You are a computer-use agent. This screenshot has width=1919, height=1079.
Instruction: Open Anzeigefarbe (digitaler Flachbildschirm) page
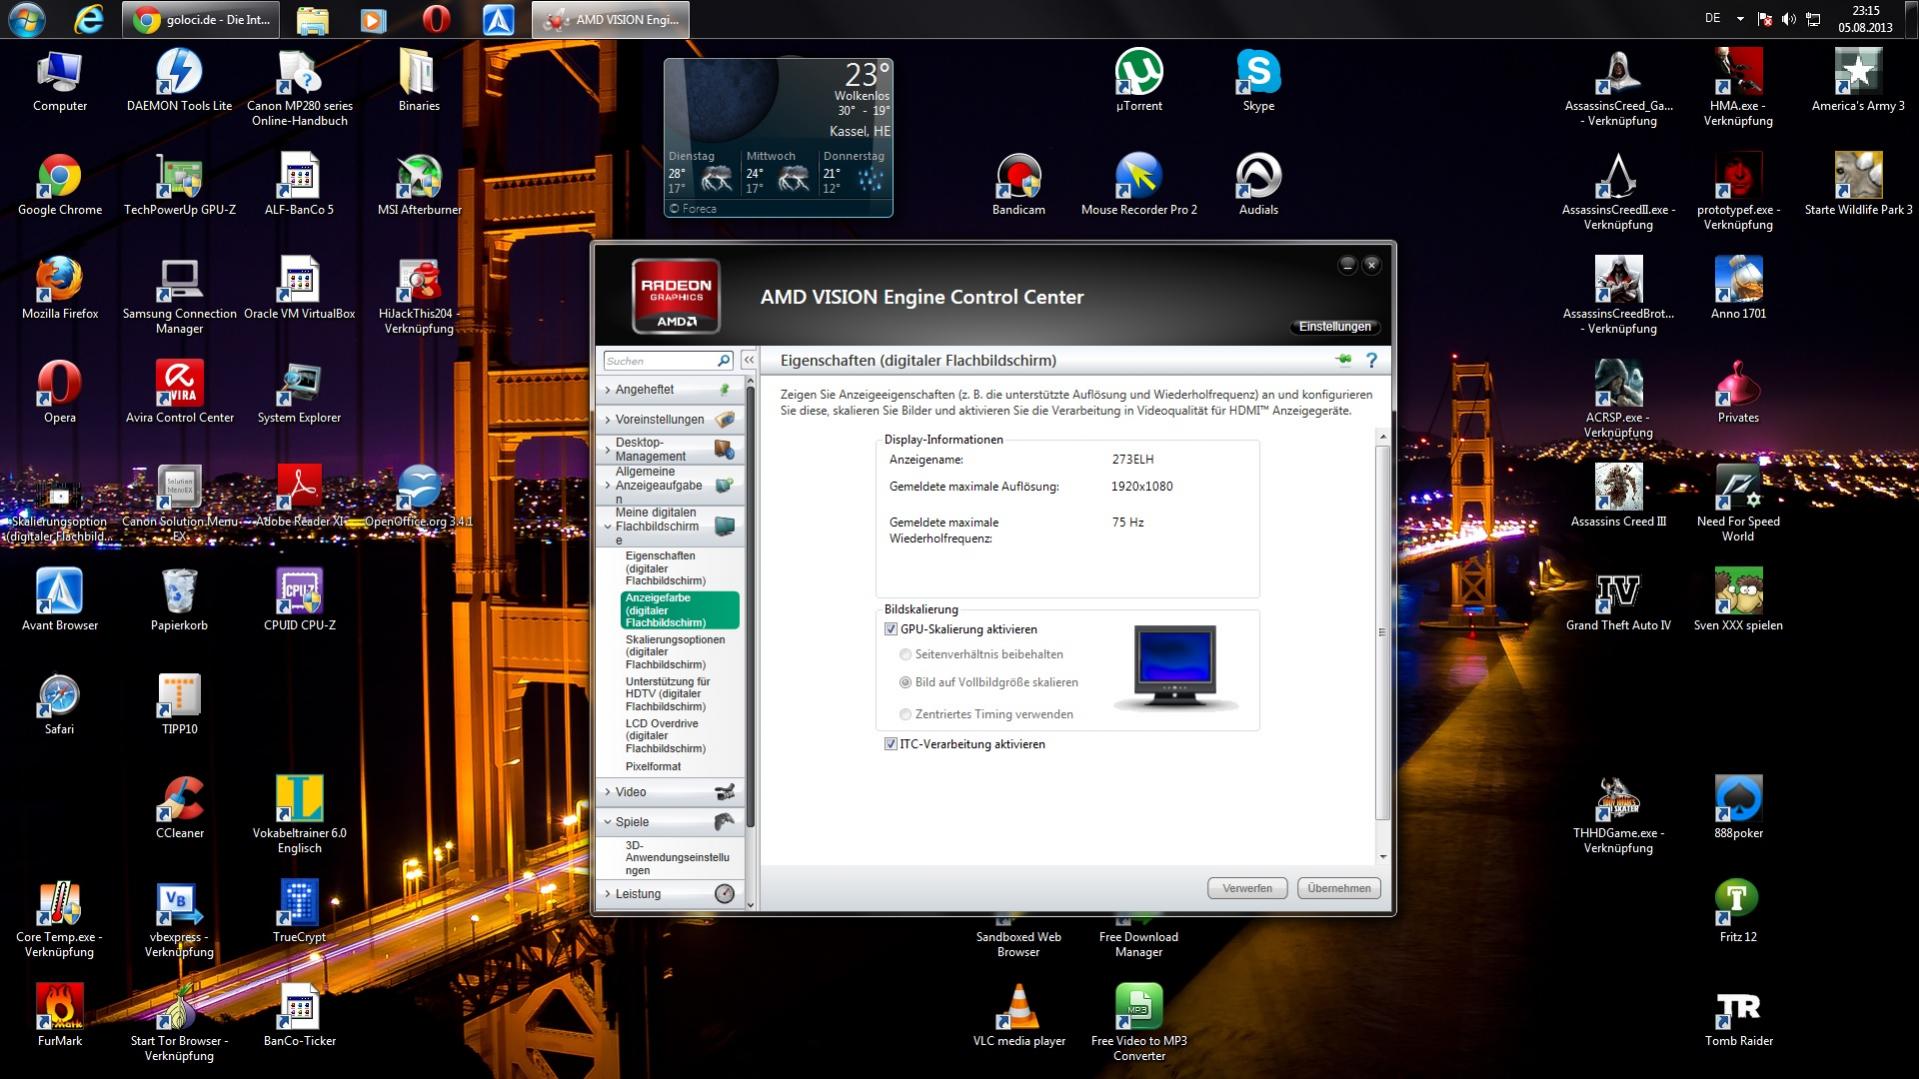click(680, 610)
